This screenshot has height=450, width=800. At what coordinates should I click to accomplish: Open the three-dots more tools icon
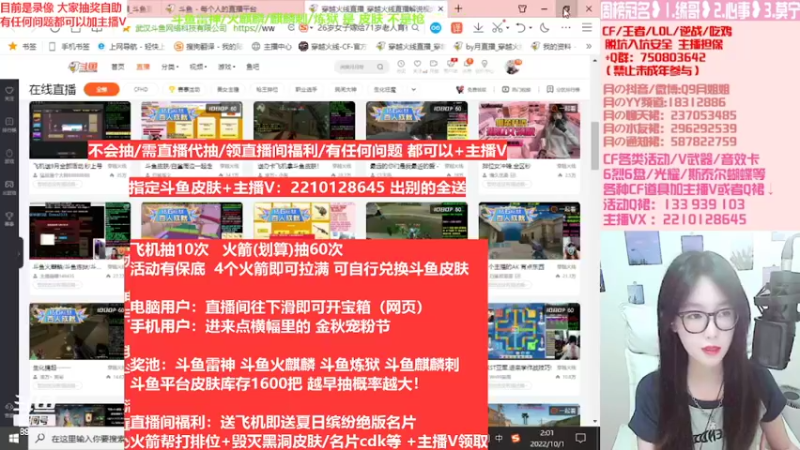566,28
